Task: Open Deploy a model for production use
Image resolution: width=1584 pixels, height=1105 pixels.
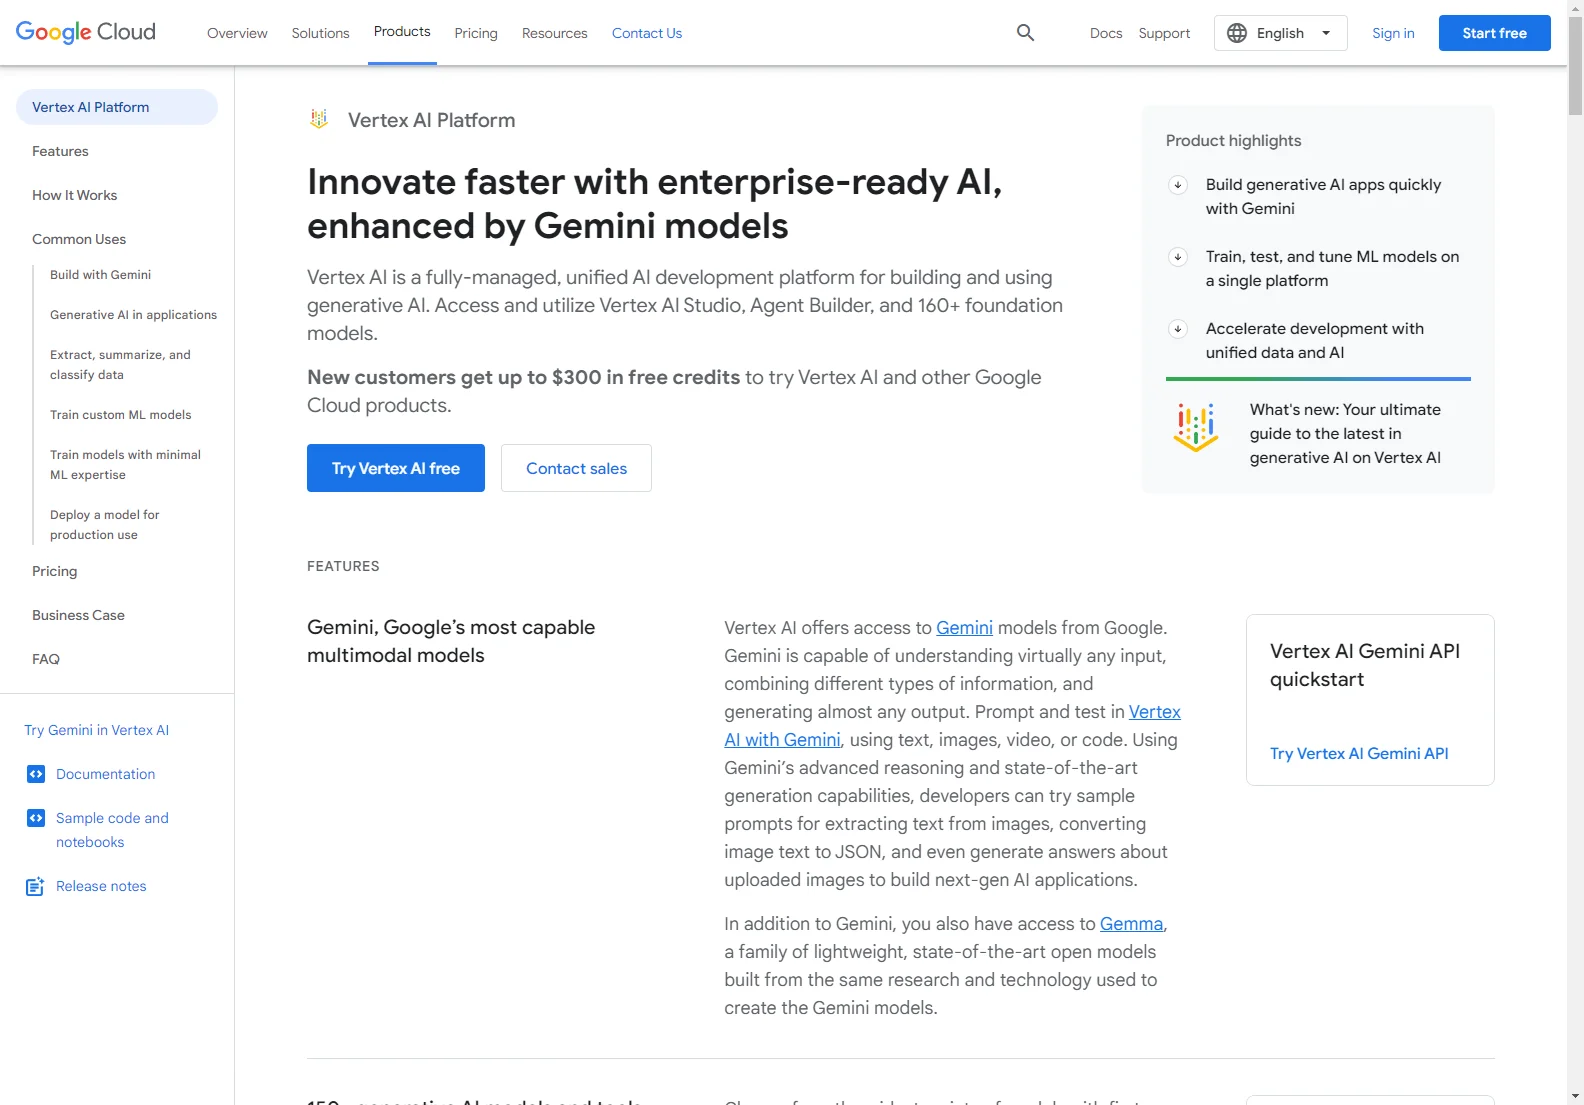Action: pos(105,524)
